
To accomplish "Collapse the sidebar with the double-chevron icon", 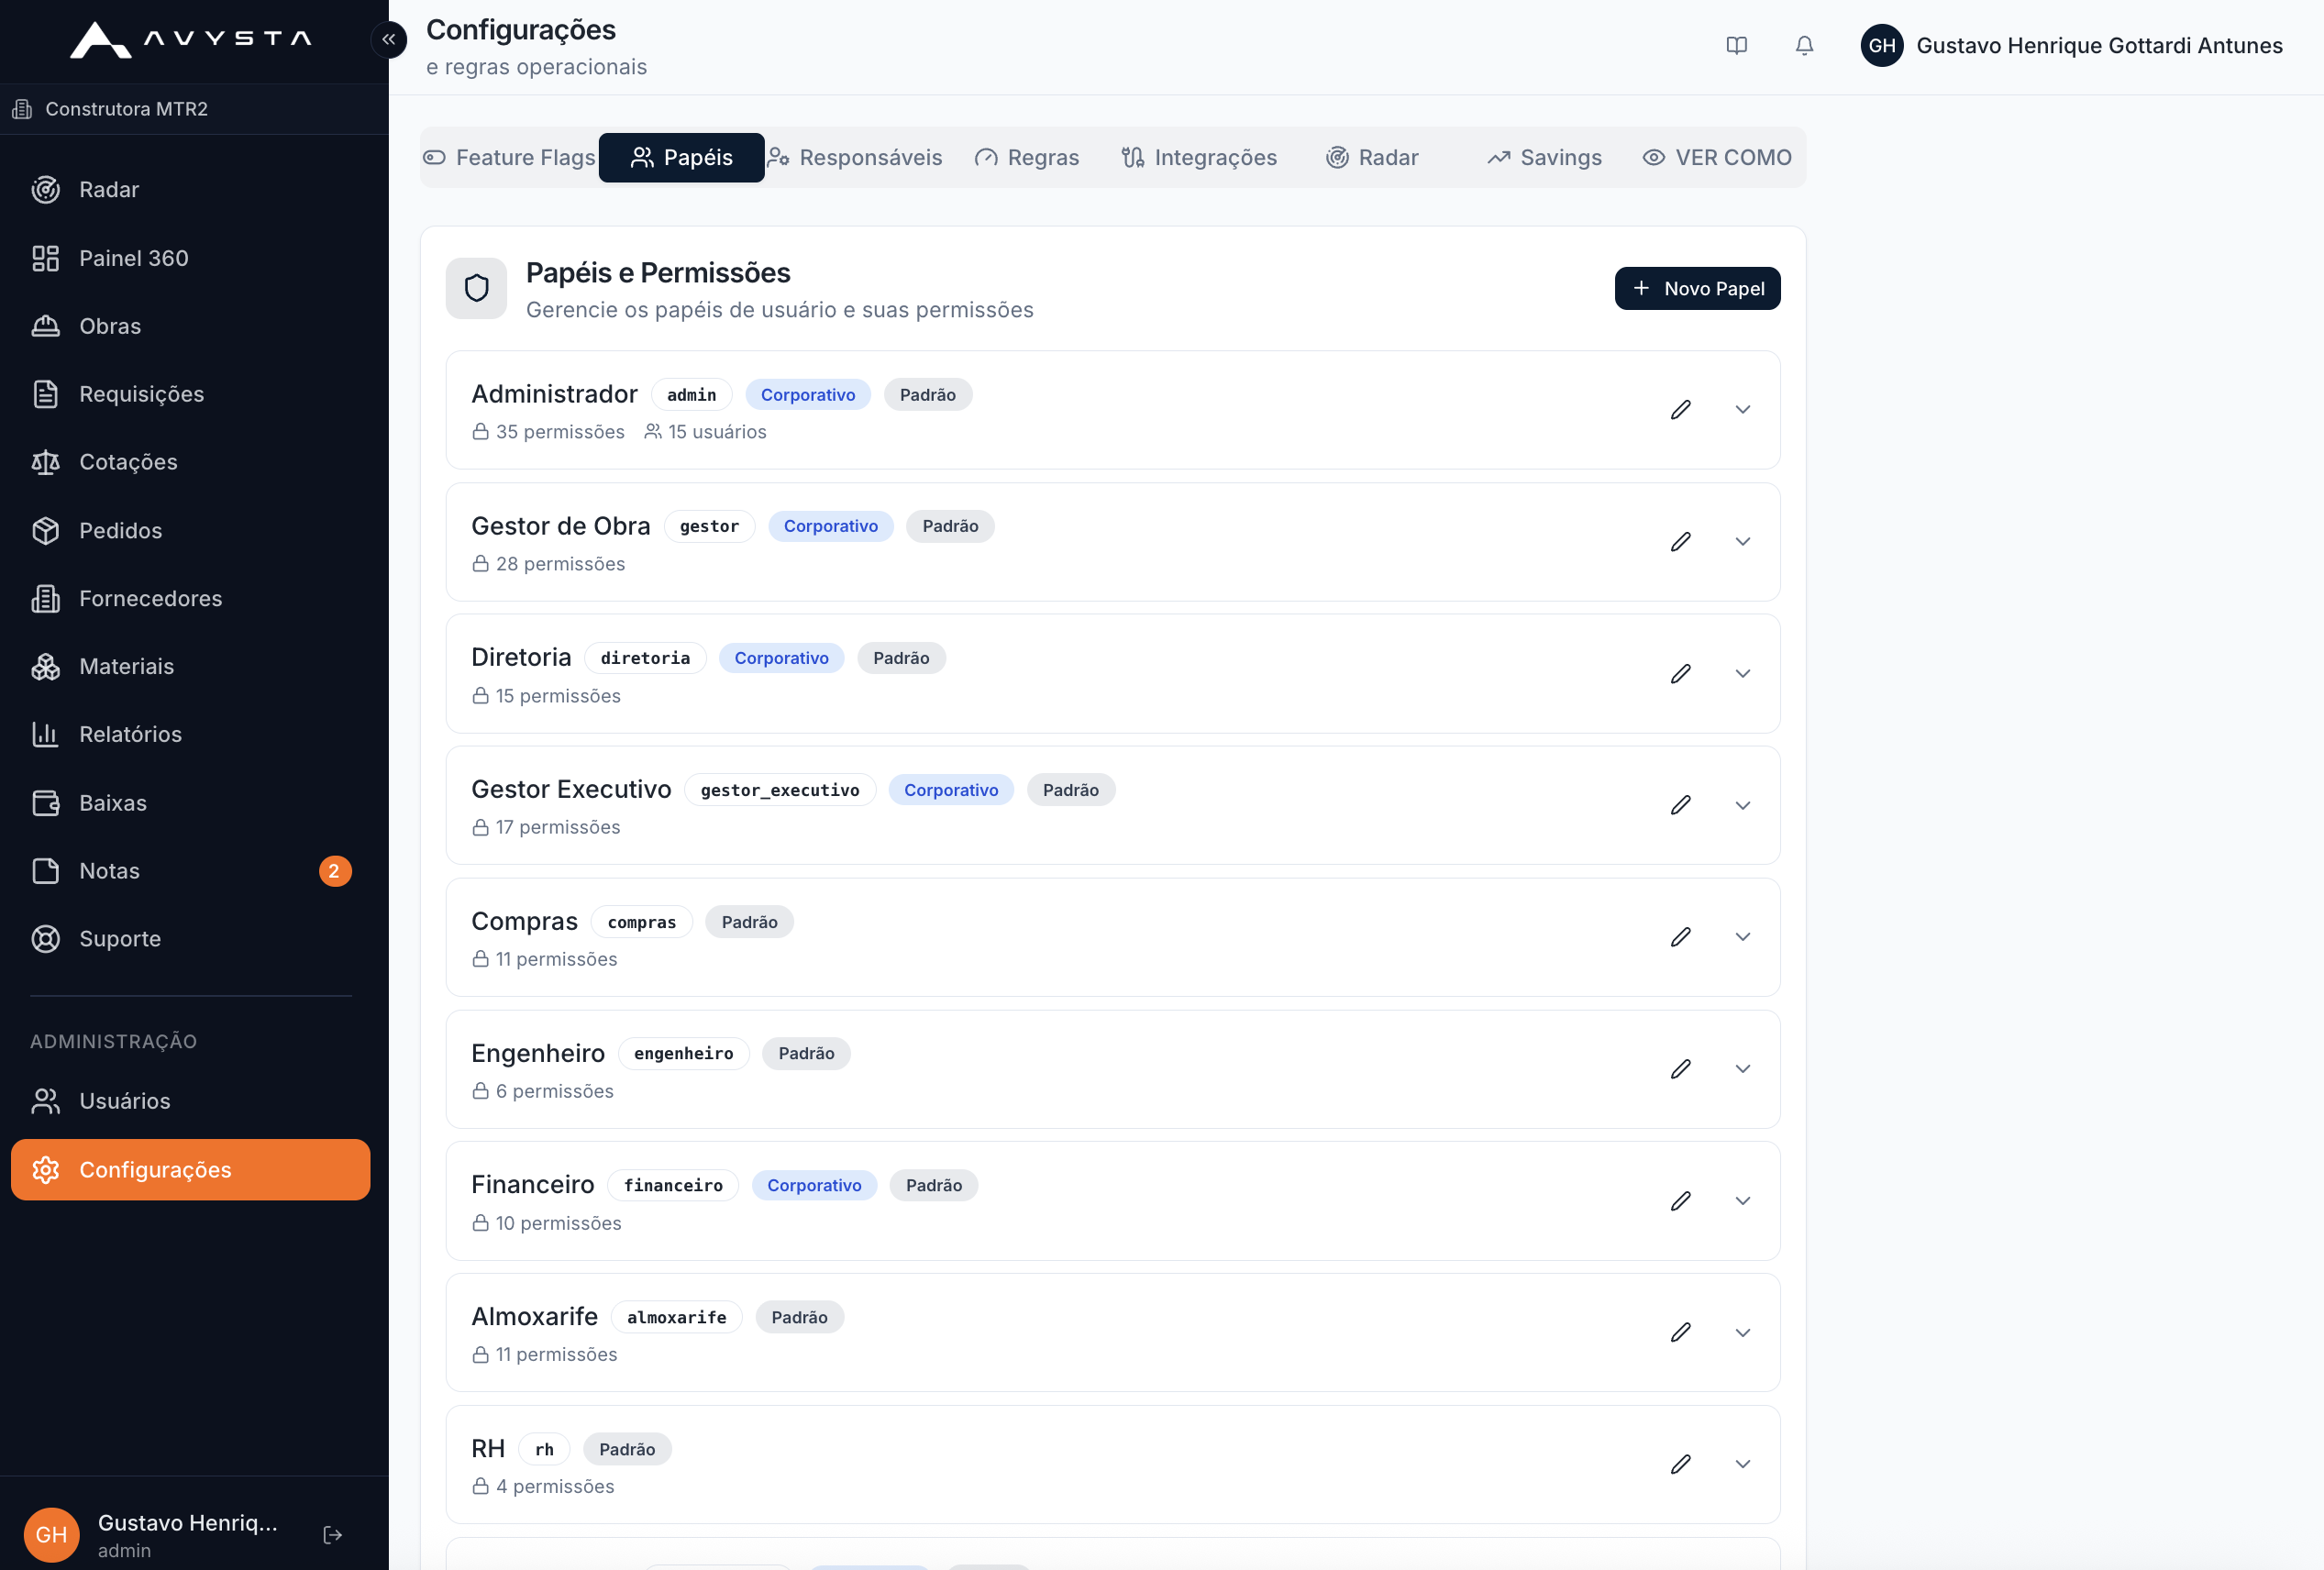I will pos(389,40).
